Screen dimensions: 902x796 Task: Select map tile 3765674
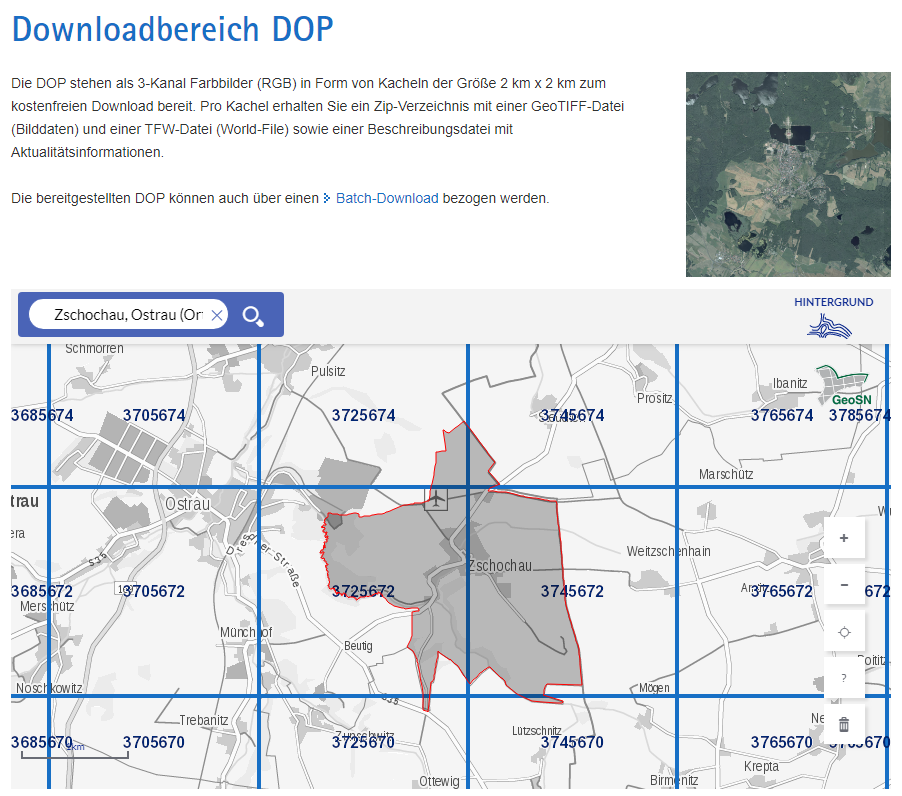coord(781,415)
